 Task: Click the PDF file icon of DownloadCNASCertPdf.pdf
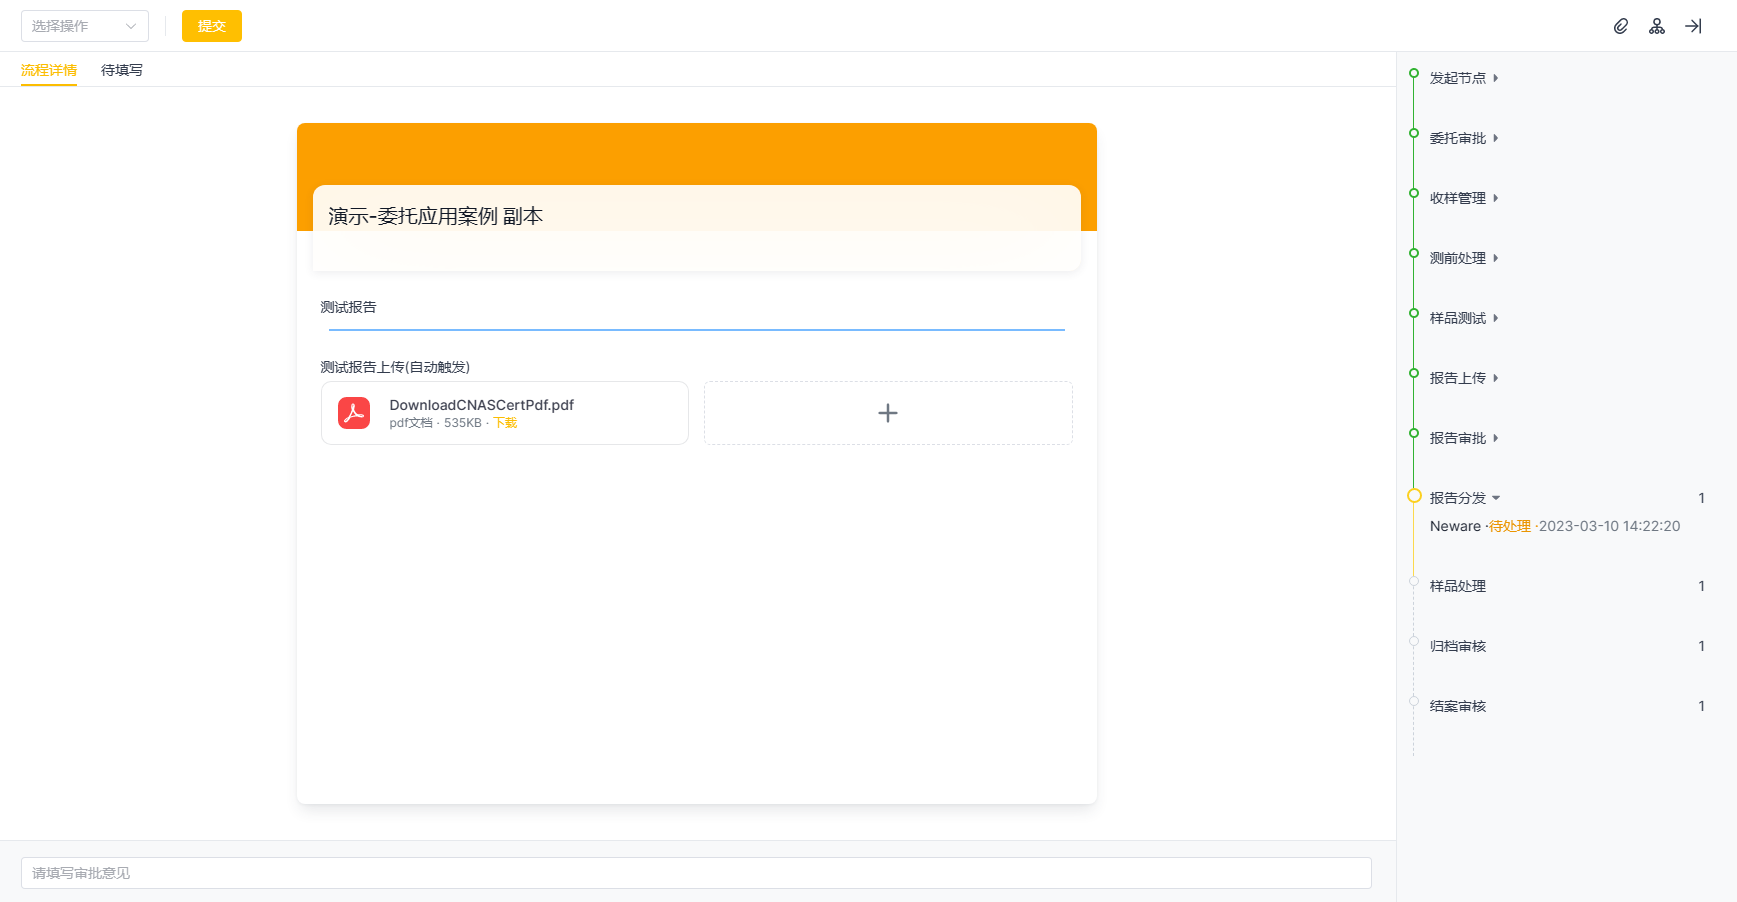click(354, 413)
